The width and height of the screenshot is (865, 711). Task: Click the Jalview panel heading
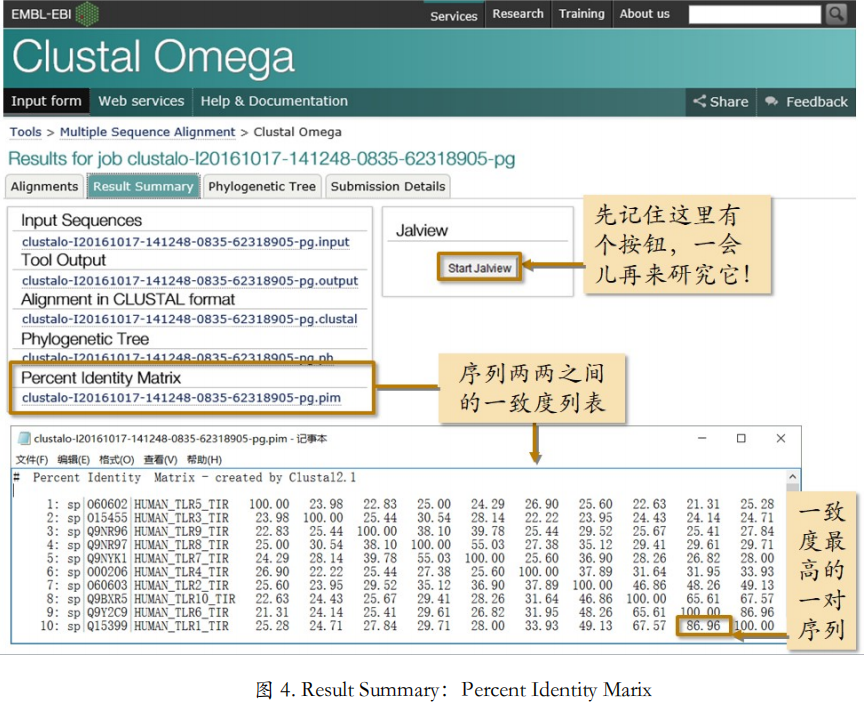pyautogui.click(x=421, y=231)
